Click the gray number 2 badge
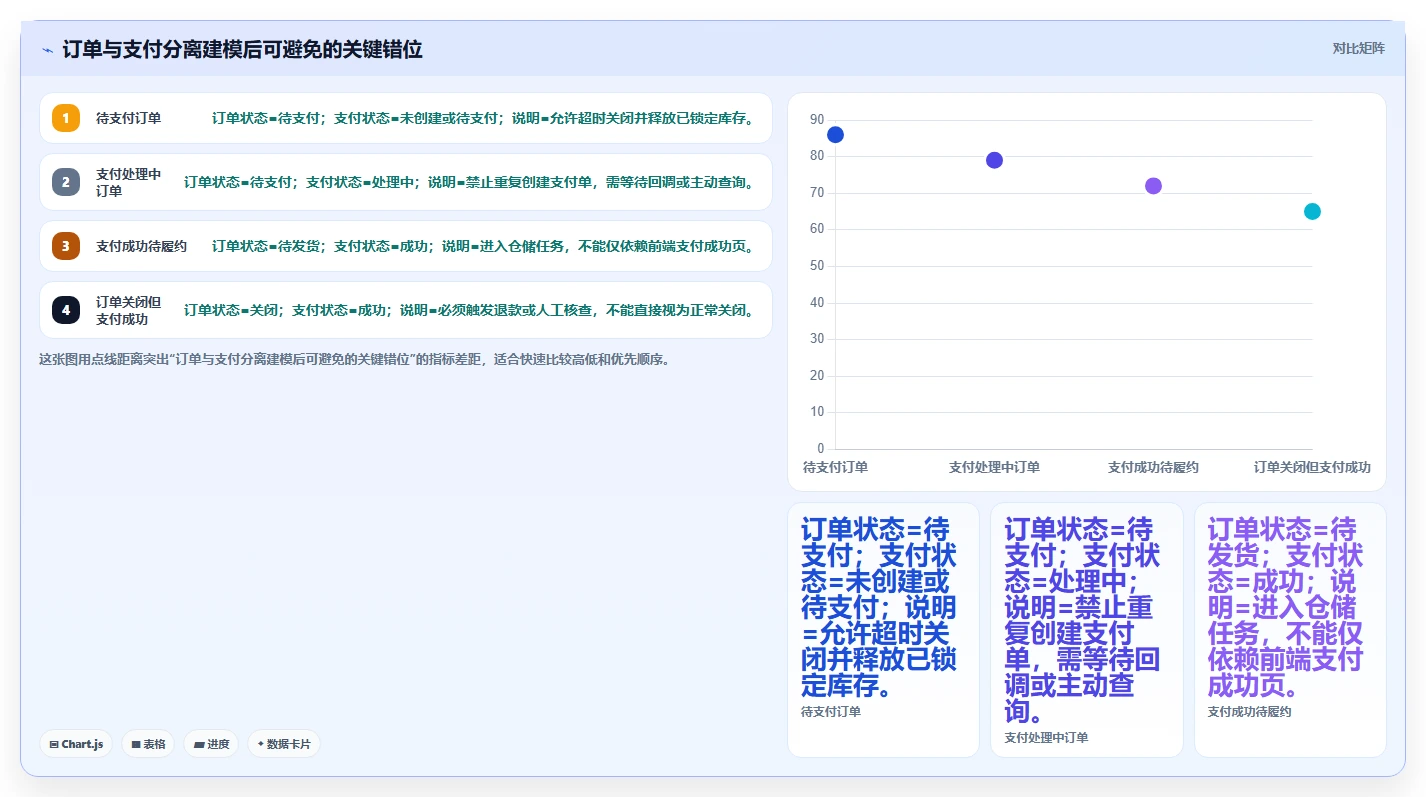The width and height of the screenshot is (1426, 797). (x=66, y=182)
